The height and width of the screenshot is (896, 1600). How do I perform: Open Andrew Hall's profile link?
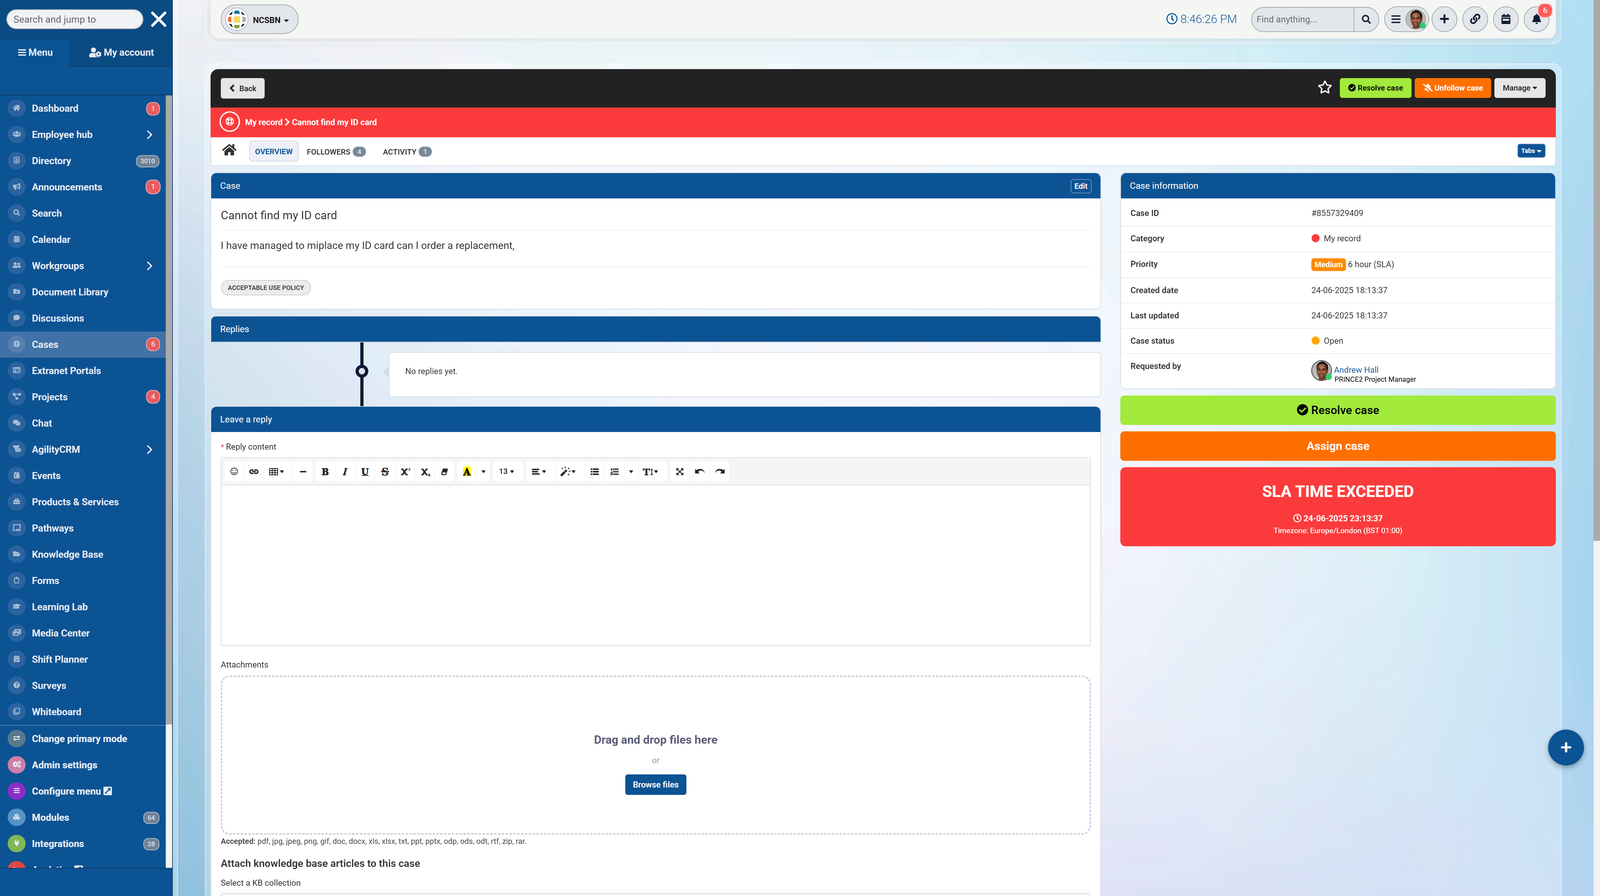[1355, 370]
